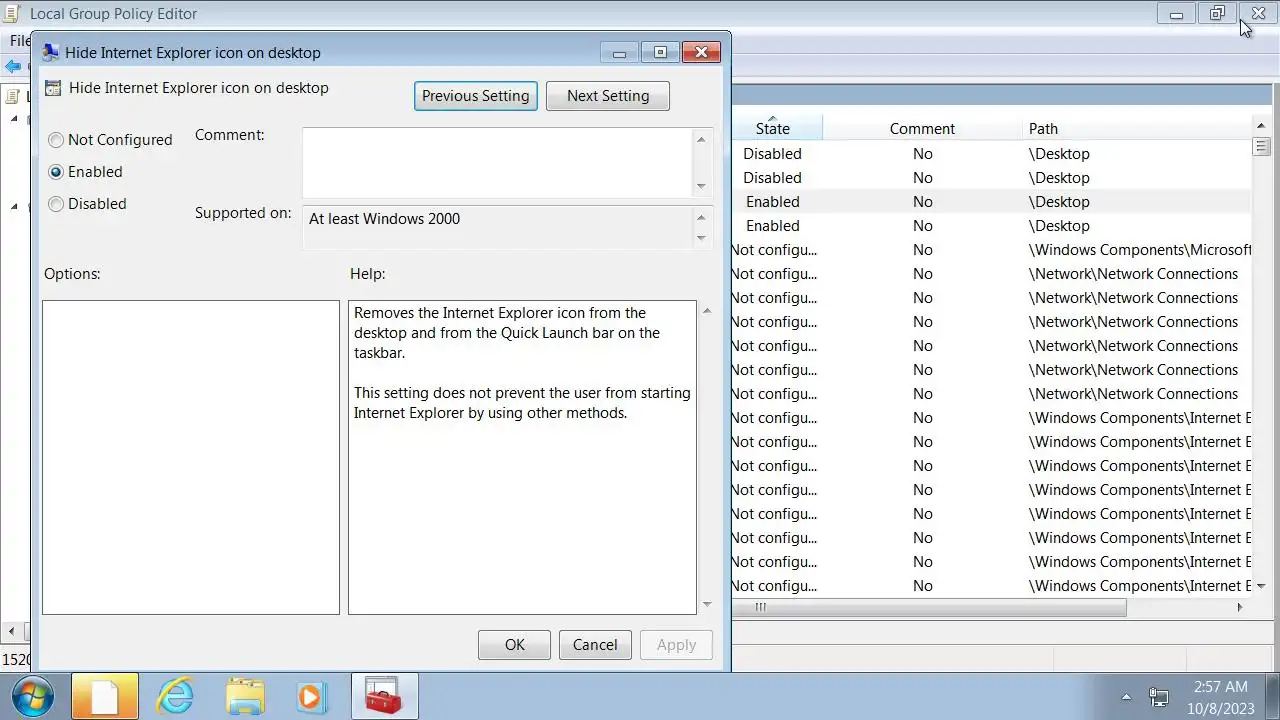Cancel the policy dialog

(595, 645)
